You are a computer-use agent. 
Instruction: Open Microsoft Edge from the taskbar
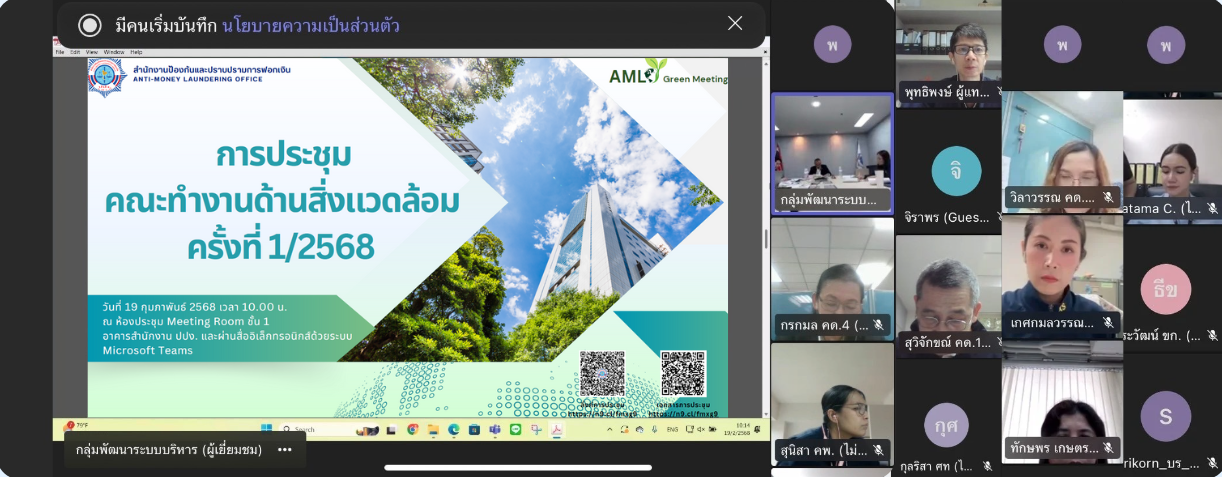tap(453, 429)
